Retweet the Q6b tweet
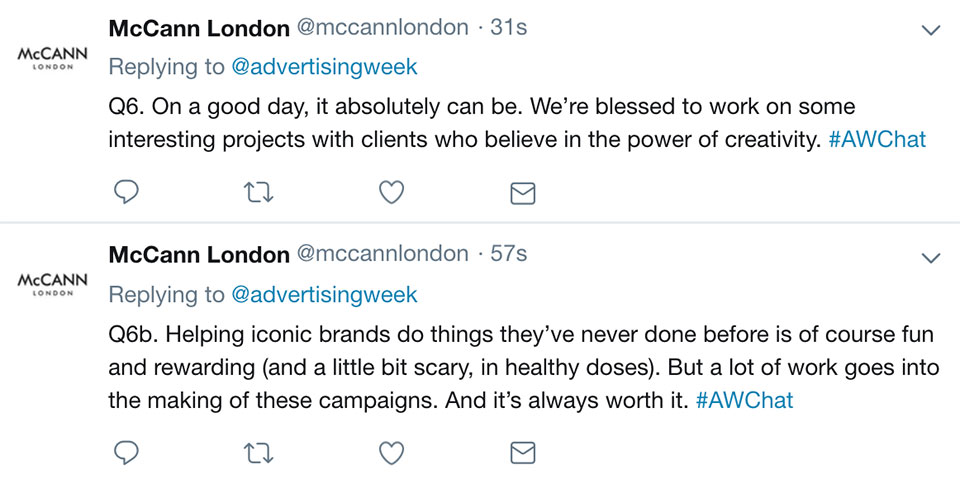Viewport: 960px width, 479px height. tap(258, 453)
